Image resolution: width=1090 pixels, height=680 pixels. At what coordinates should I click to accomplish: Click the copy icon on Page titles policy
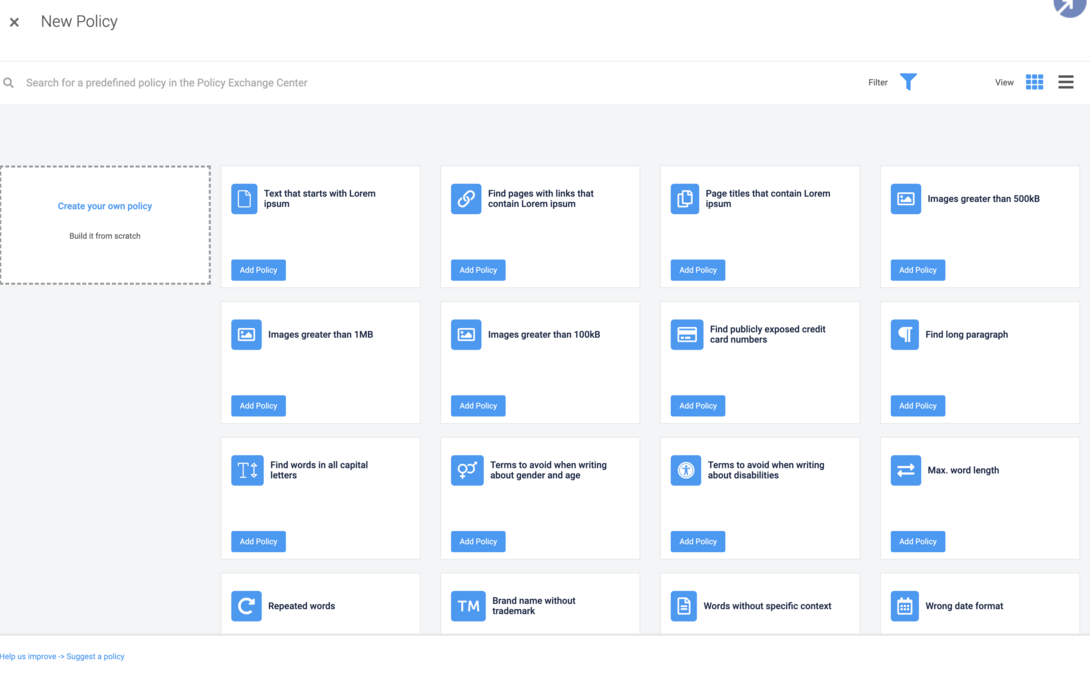[x=685, y=199]
